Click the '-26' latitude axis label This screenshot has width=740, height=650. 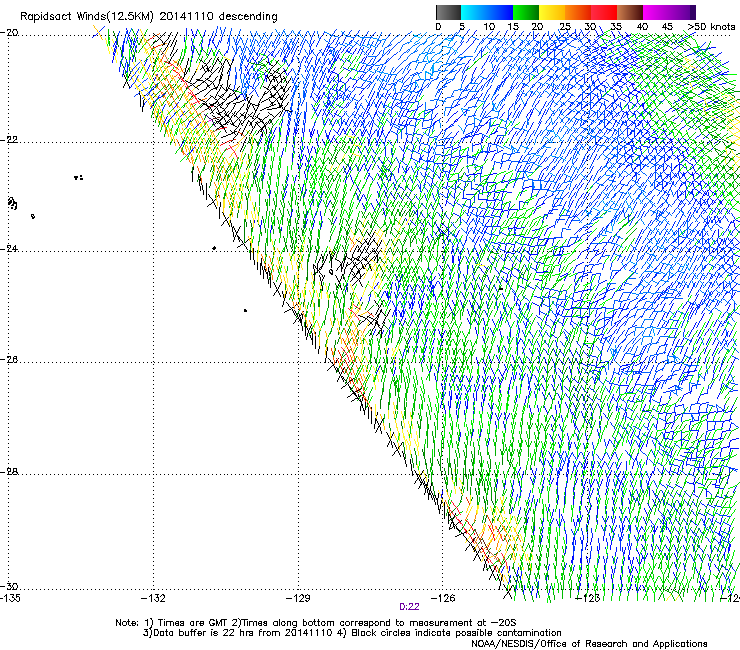click(9, 360)
